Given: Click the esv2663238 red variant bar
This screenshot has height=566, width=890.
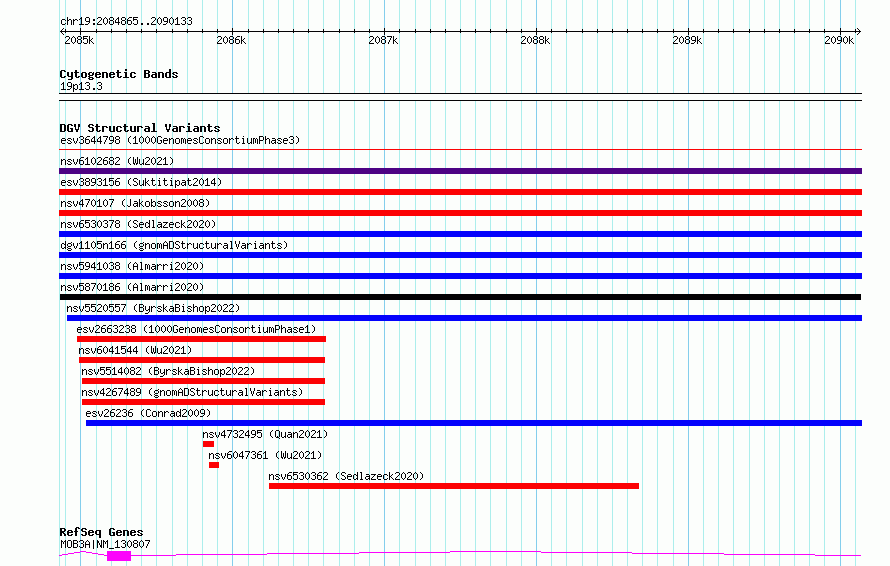Looking at the screenshot, I should click(201, 339).
